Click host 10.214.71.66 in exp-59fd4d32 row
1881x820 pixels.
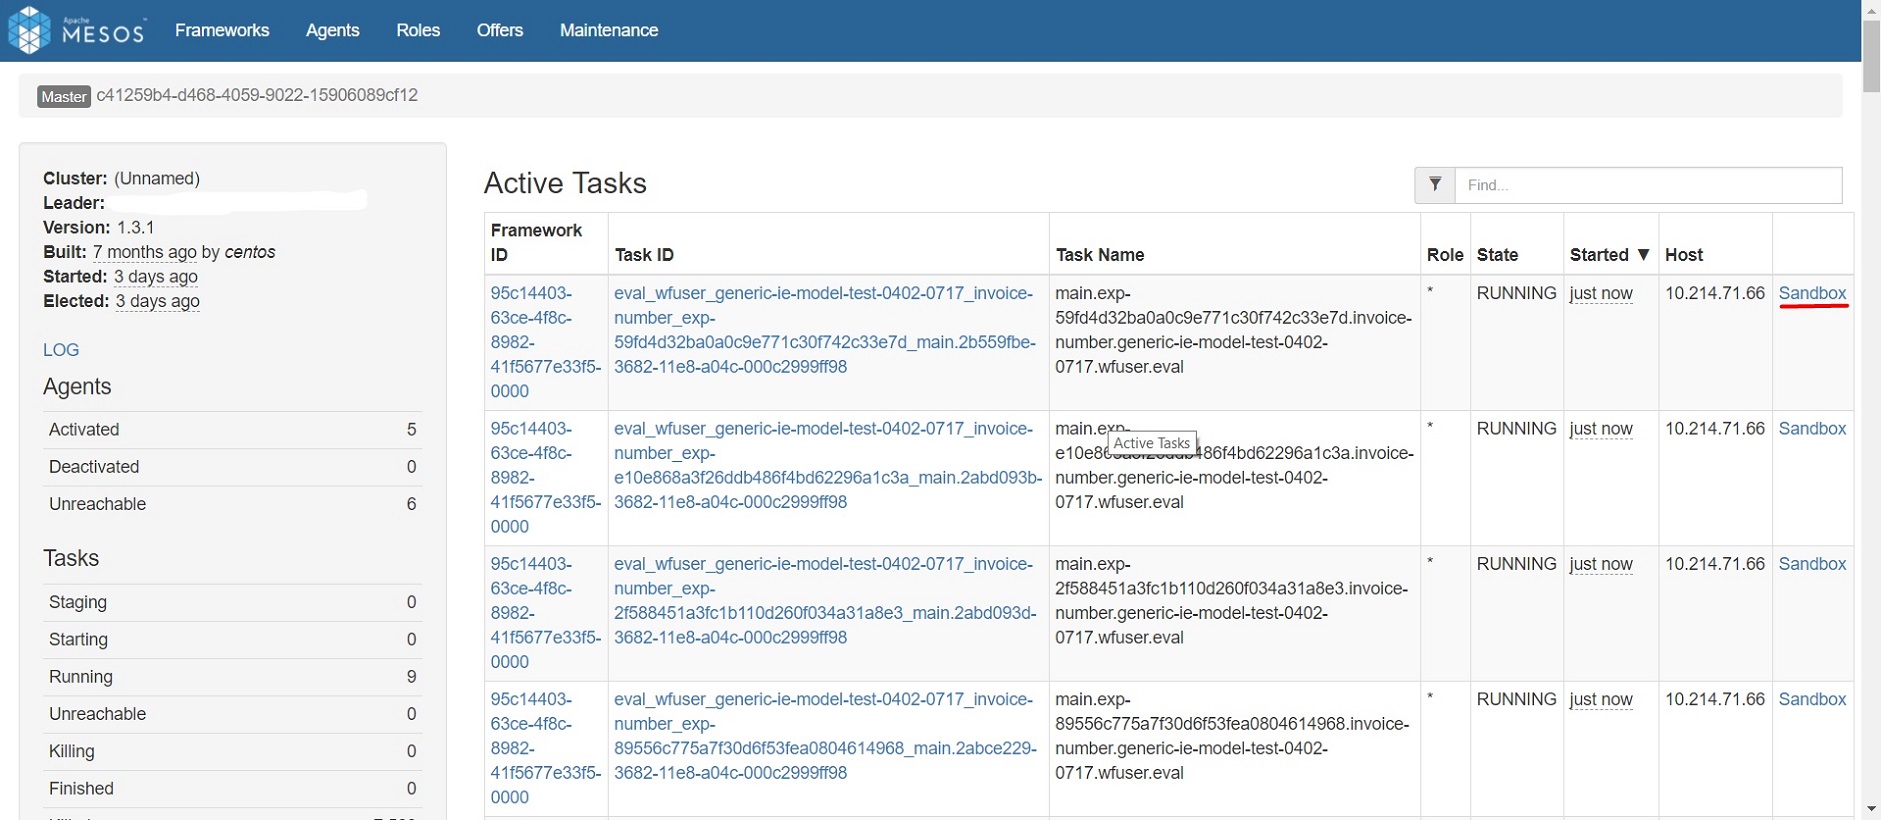point(1714,293)
